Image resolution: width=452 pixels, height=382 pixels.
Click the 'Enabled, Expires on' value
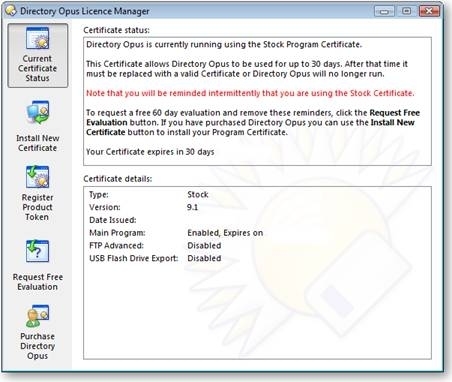tap(225, 233)
